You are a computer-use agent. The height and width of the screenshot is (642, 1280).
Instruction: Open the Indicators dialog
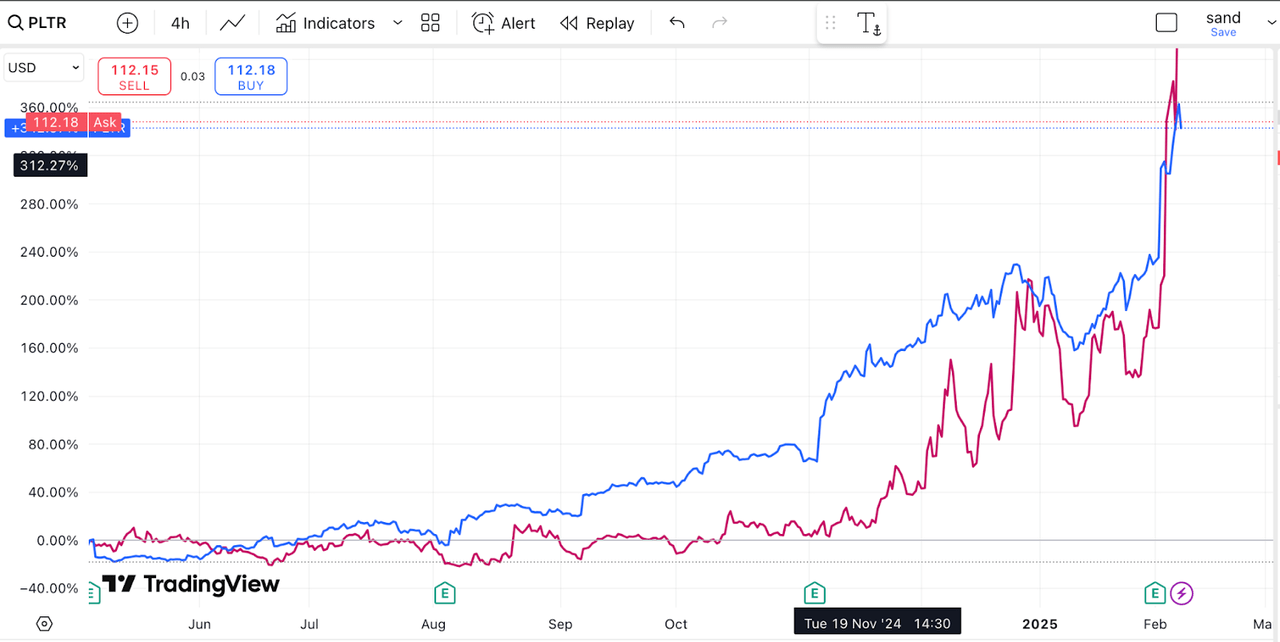(x=325, y=22)
